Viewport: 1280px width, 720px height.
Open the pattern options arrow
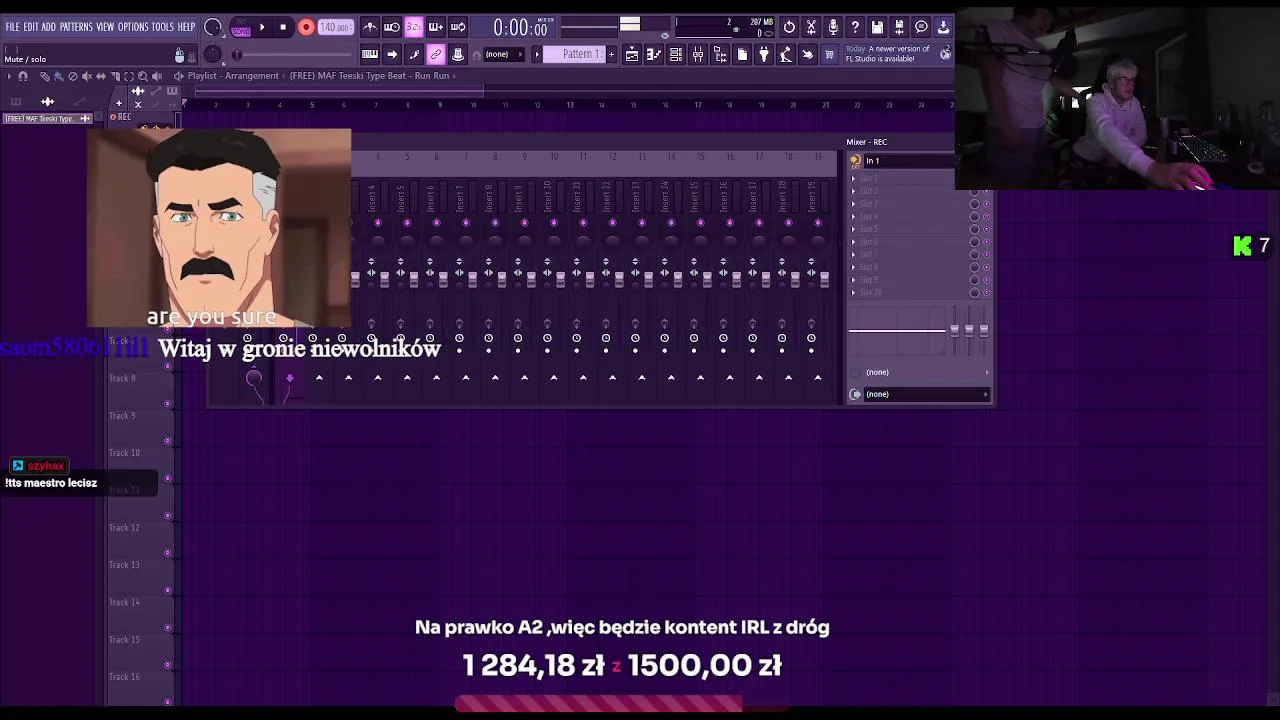[x=538, y=54]
